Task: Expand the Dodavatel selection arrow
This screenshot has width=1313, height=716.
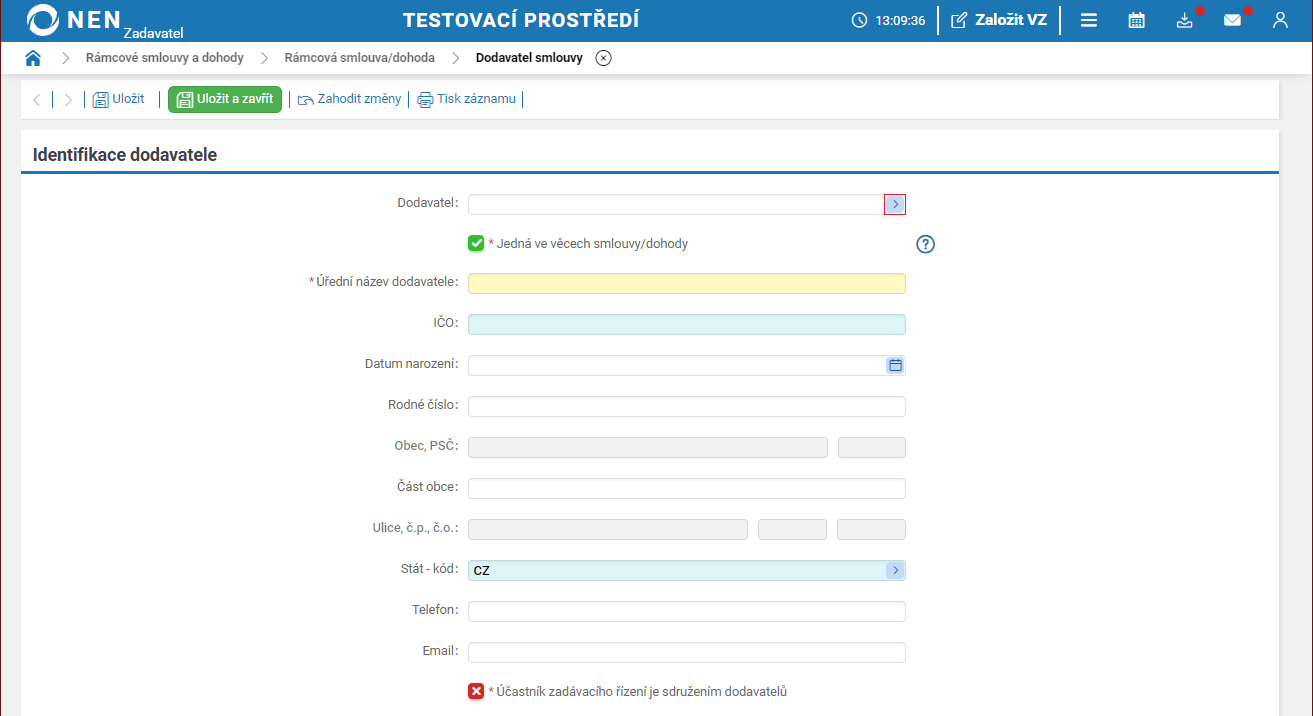Action: [895, 204]
